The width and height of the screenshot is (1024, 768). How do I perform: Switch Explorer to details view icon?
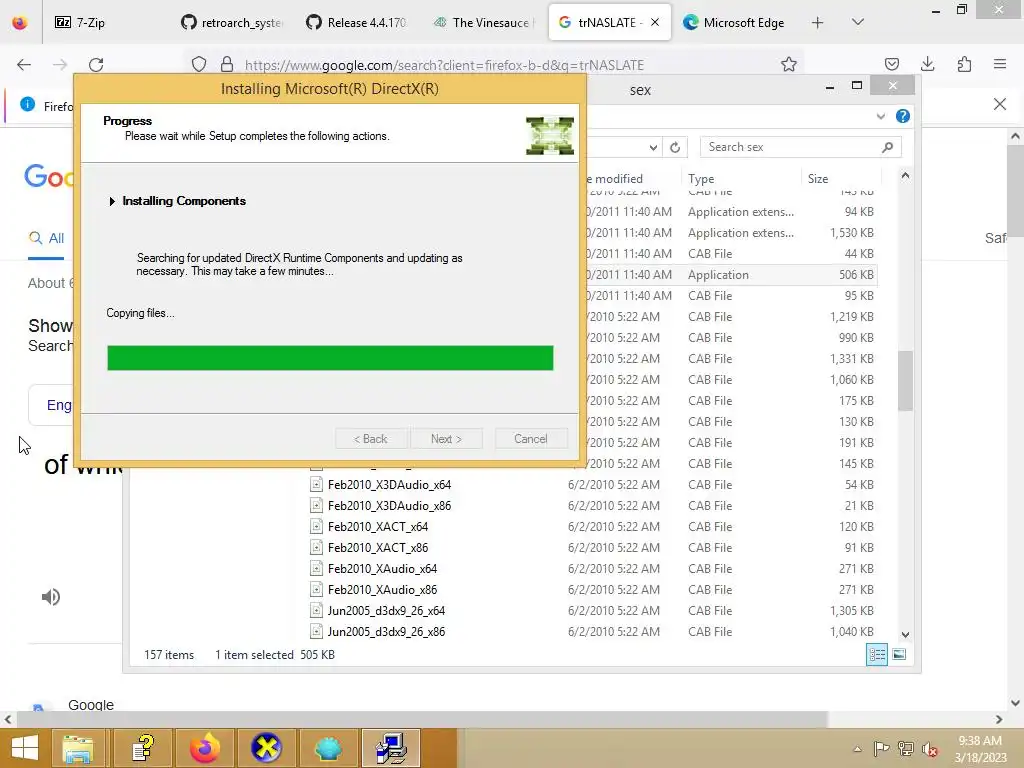pyautogui.click(x=877, y=654)
